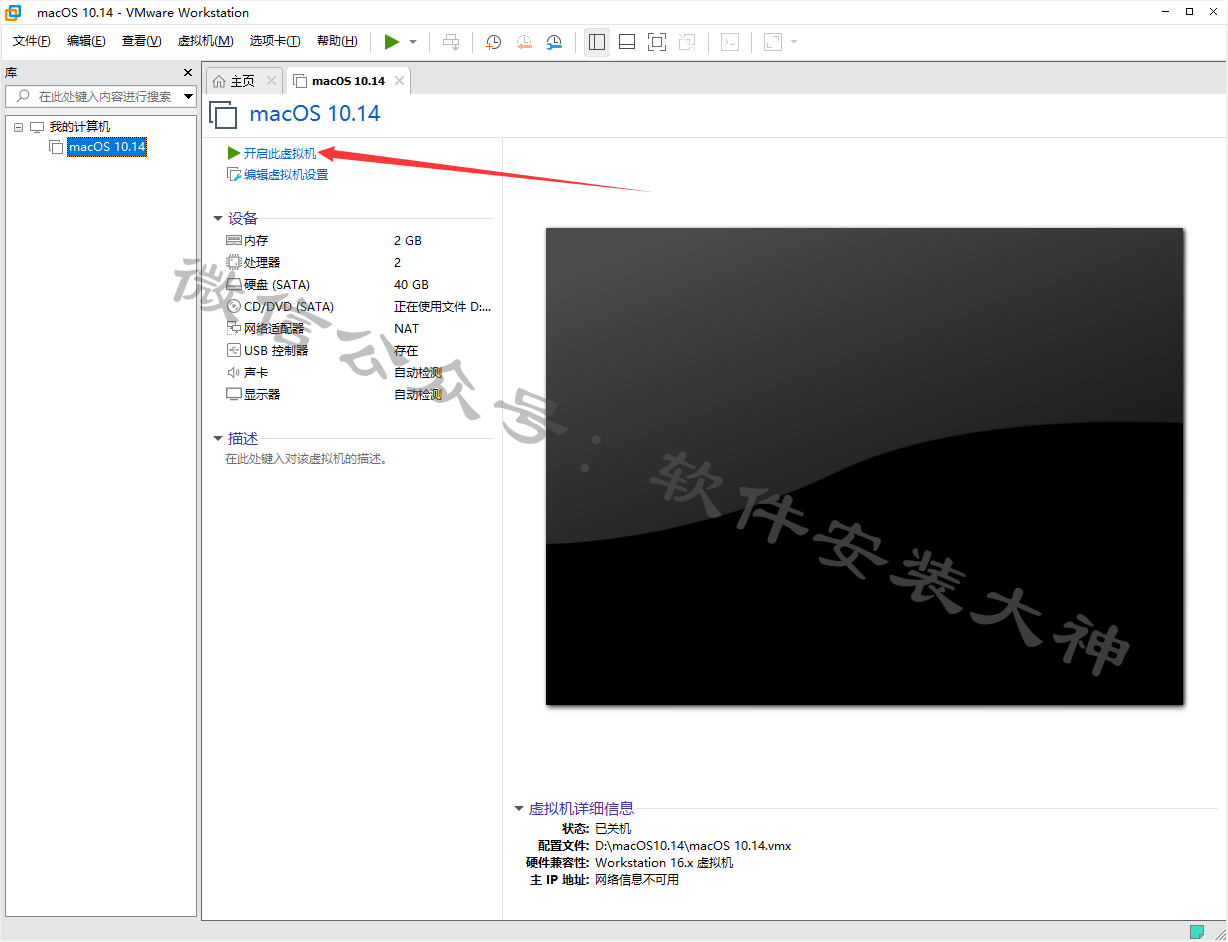The width and height of the screenshot is (1228, 942).
Task: Revert to snapshot toolbar icon
Action: pos(524,42)
